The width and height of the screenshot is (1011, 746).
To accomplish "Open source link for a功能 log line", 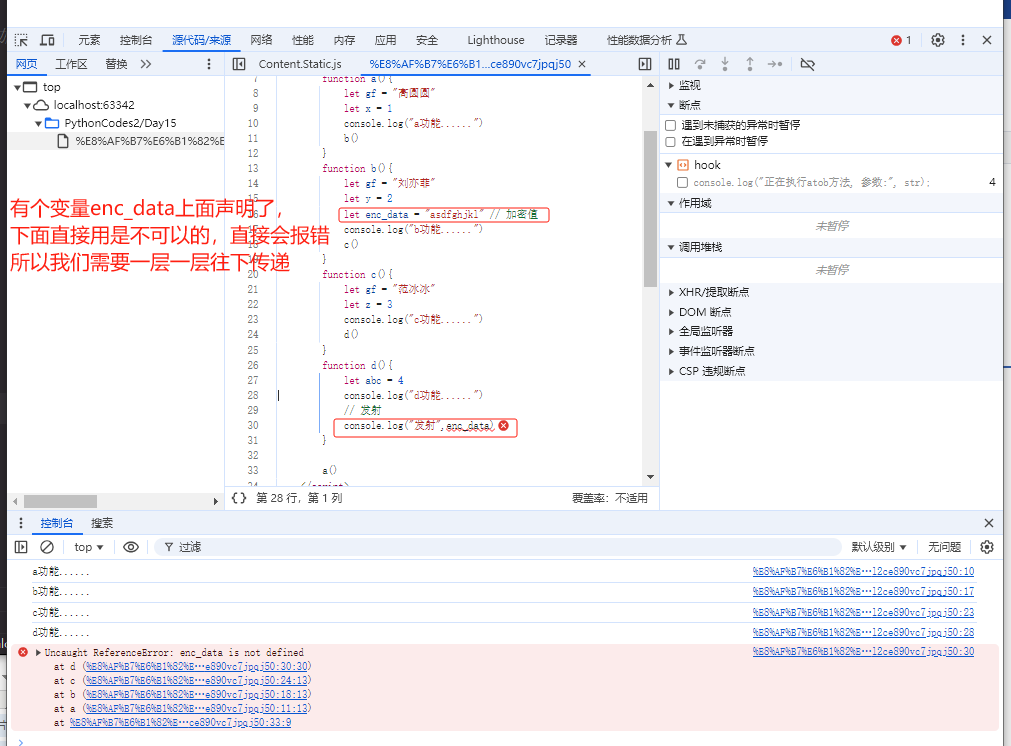I will click(863, 571).
